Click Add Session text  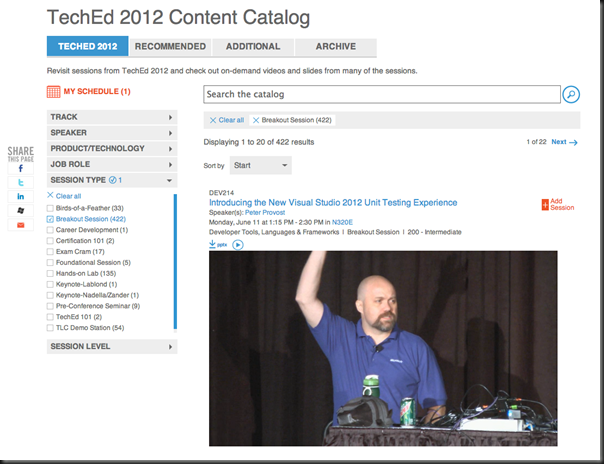point(562,204)
